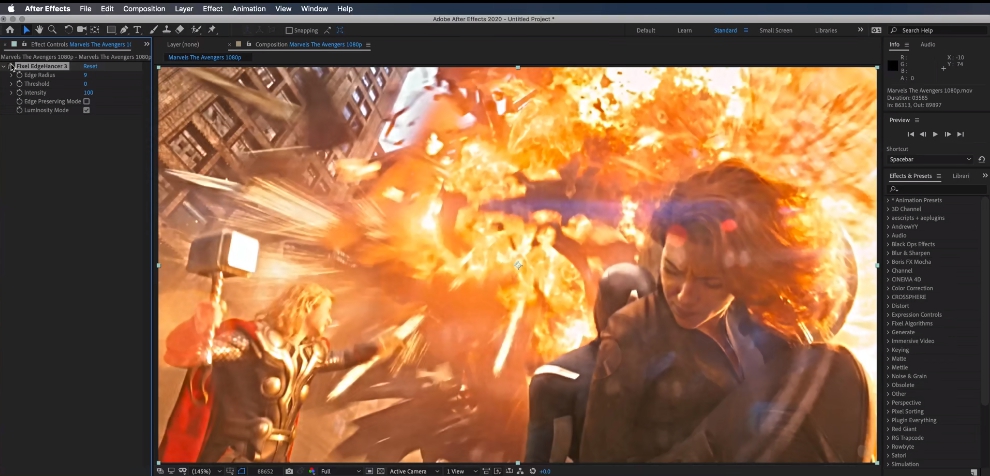The image size is (990, 476).
Task: Select the Rectangle shape tool
Action: pos(110,30)
